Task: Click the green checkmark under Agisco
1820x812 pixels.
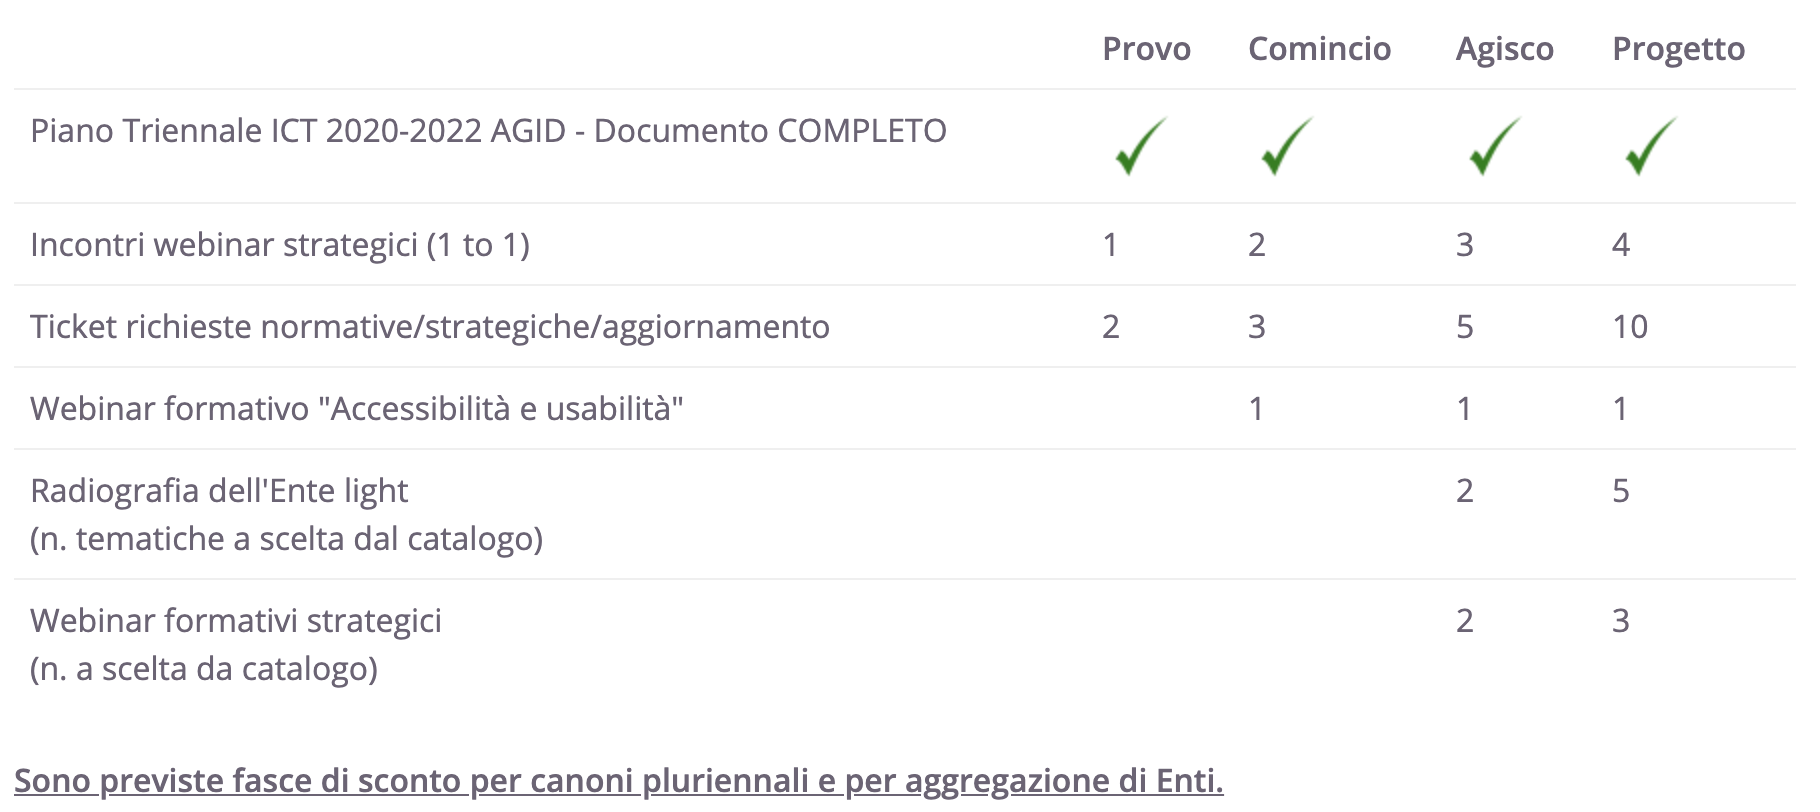Action: (1495, 146)
